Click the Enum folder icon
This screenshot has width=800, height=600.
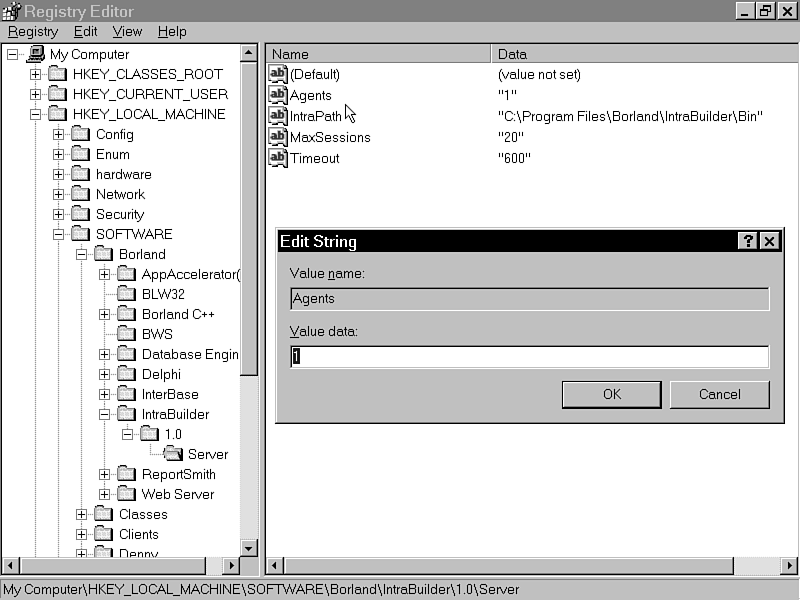tap(81, 154)
